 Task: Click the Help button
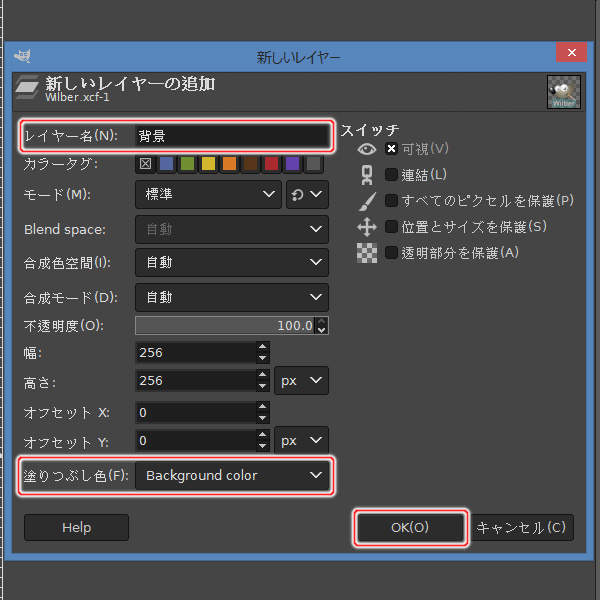click(77, 527)
